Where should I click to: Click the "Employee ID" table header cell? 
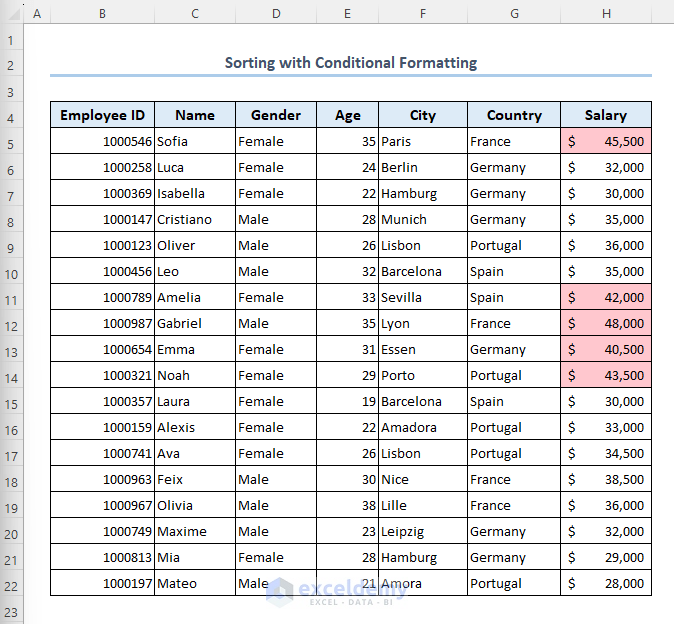click(102, 115)
